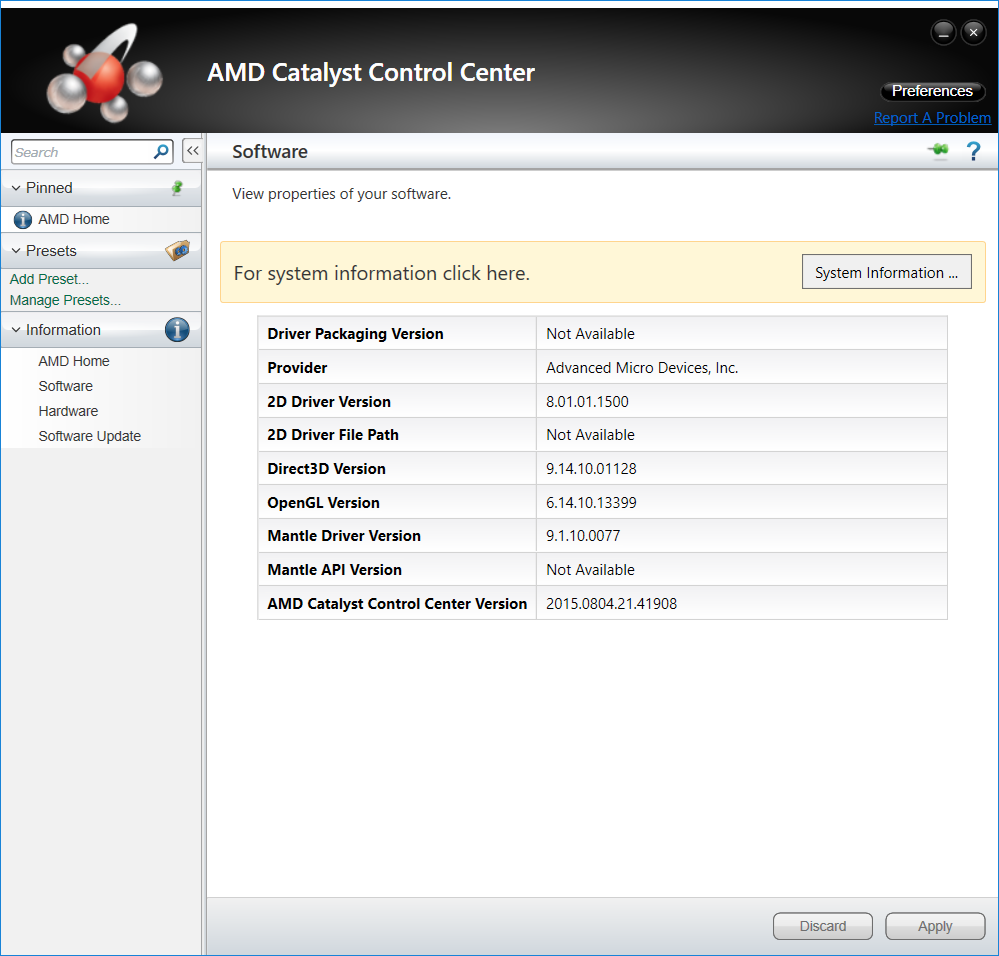Click 'For system information click here' text
Screen dimensions: 999x956
(382, 273)
